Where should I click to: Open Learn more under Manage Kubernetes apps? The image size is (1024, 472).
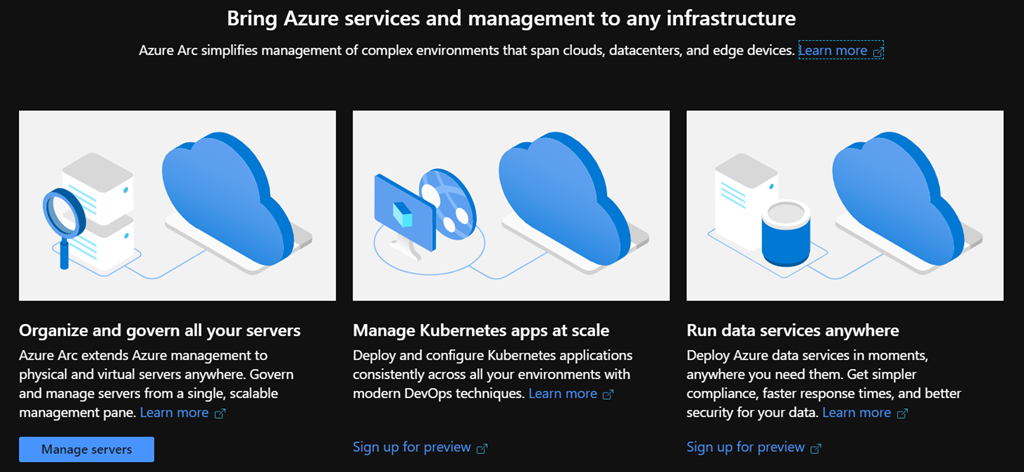[563, 393]
